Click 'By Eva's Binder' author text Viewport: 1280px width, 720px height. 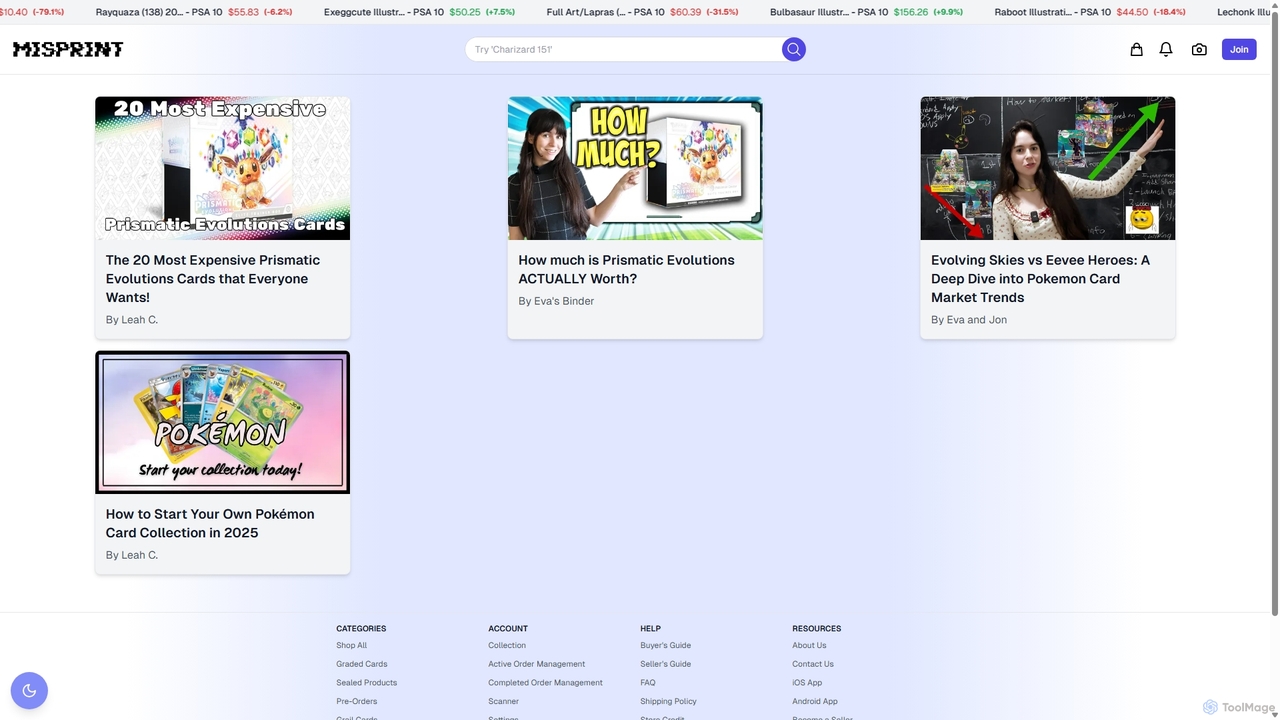(x=556, y=301)
